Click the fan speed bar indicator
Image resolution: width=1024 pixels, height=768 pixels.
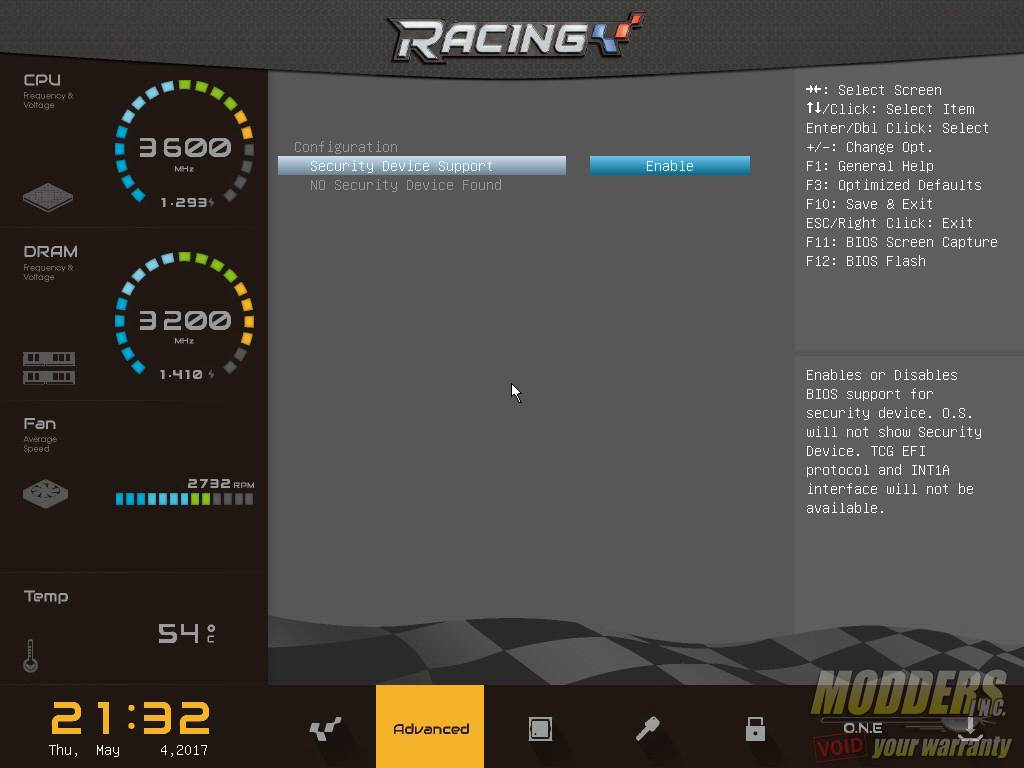point(184,499)
